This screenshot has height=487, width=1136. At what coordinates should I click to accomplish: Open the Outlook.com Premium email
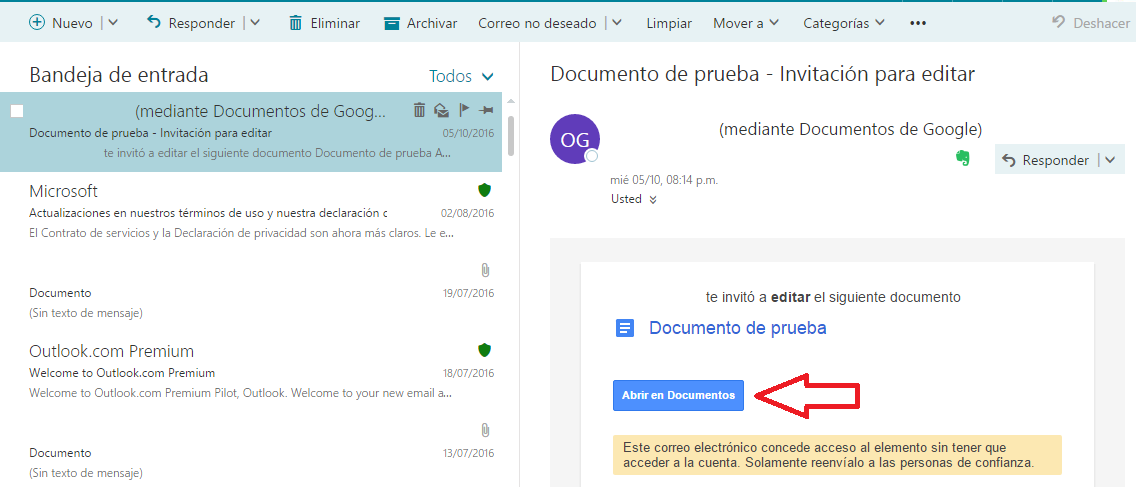251,372
